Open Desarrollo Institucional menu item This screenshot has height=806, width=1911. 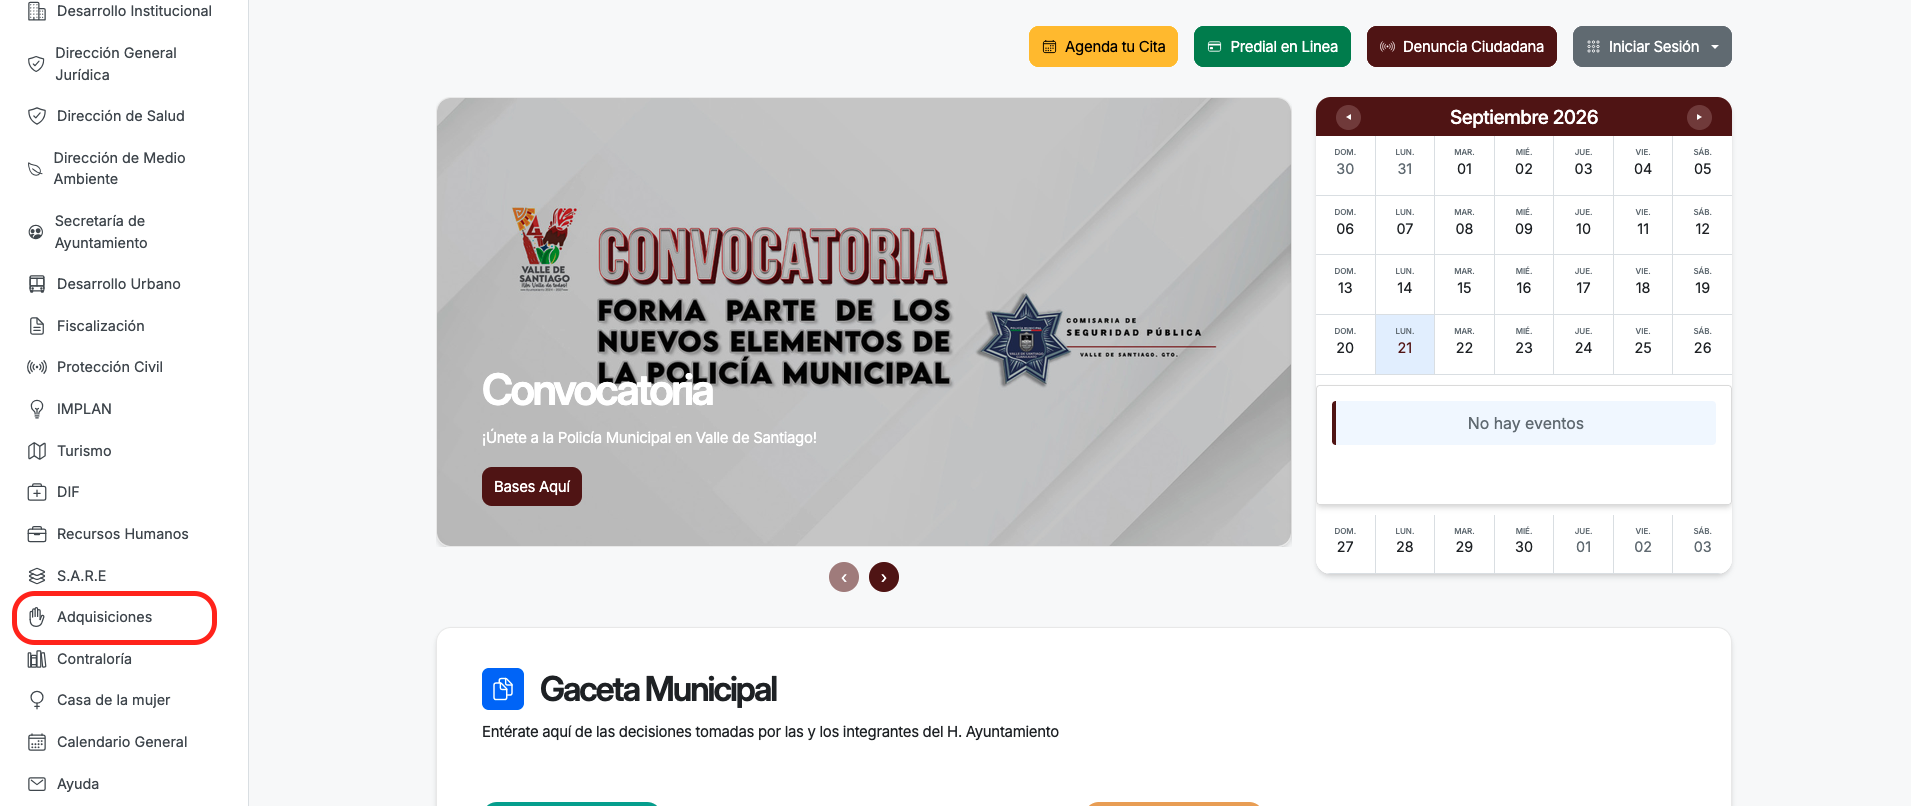pos(120,11)
